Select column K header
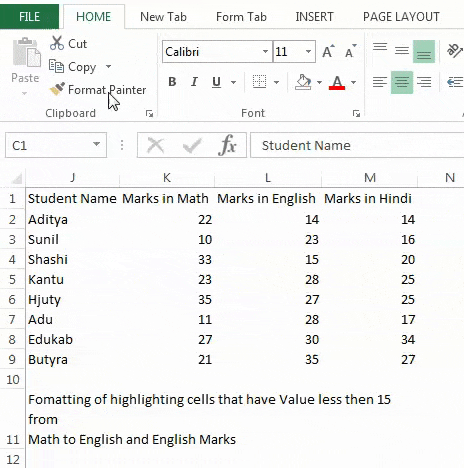This screenshot has height=468, width=464. tap(167, 178)
